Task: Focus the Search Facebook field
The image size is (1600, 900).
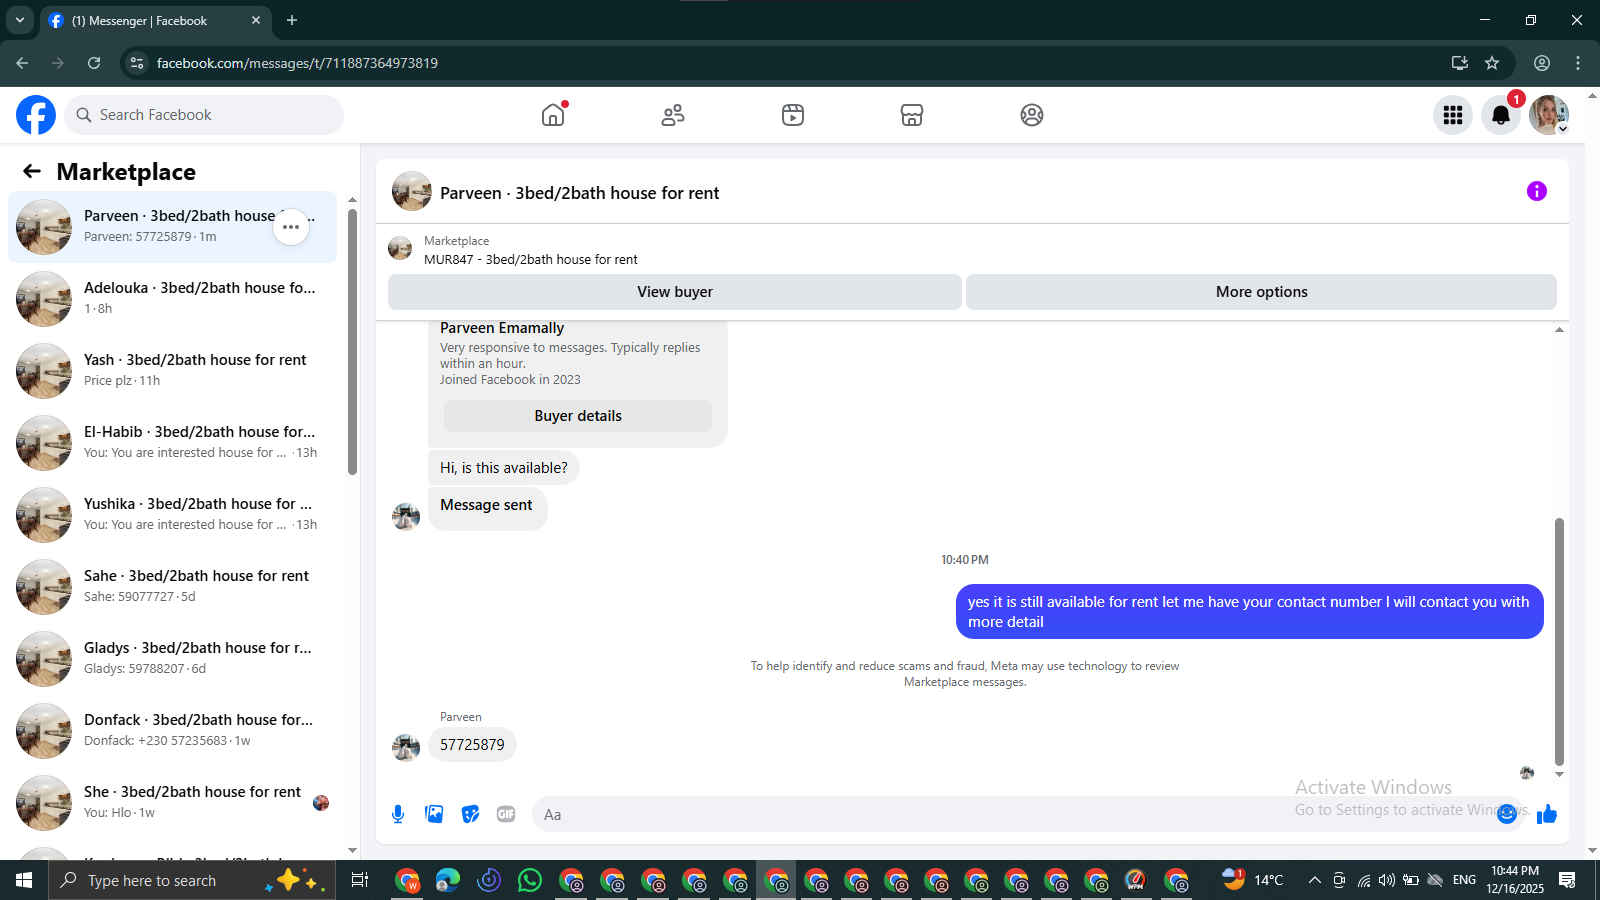Action: 204,115
